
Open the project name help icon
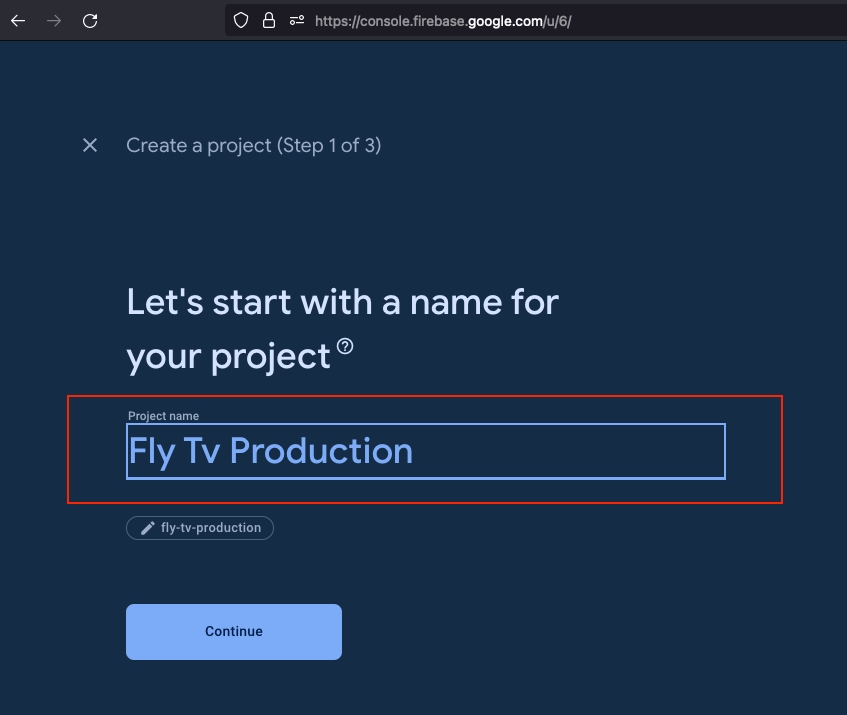[345, 346]
